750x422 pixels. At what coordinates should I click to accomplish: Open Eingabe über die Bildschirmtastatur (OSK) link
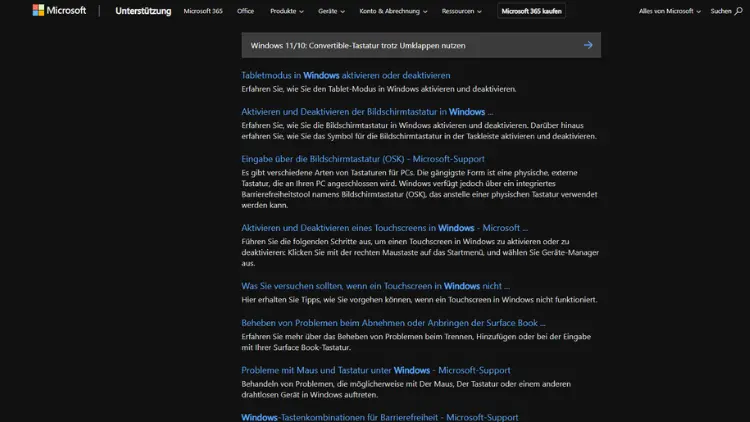(x=362, y=159)
